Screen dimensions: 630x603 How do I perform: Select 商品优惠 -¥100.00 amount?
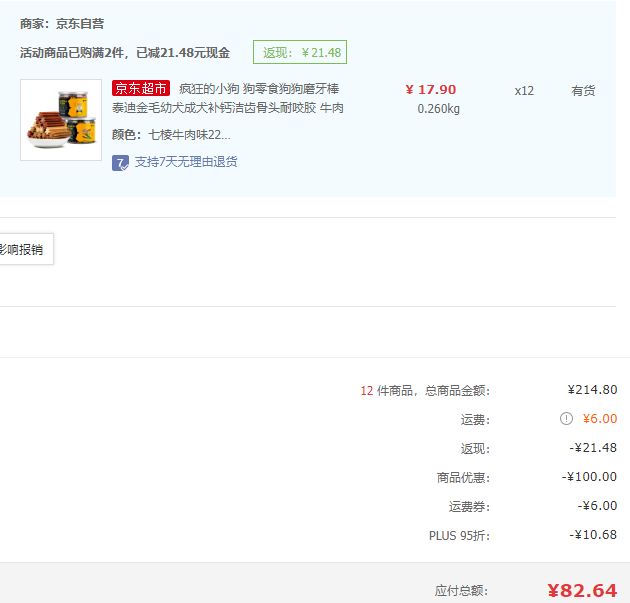[x=589, y=477]
